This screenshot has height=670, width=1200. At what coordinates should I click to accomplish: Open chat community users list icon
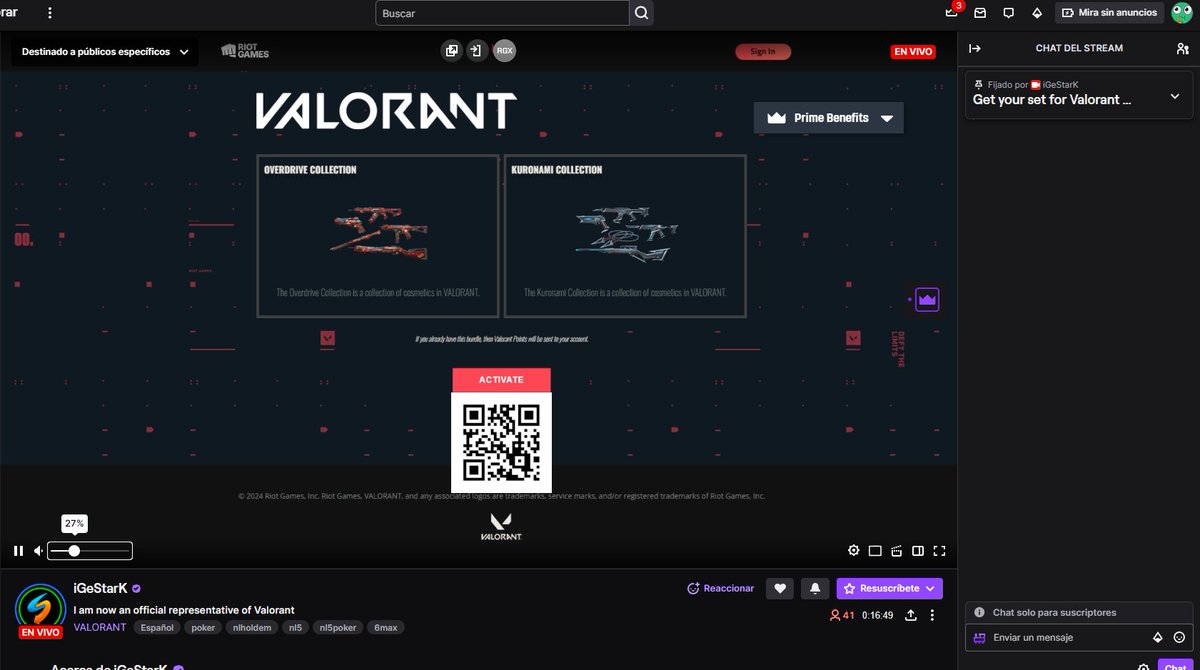tap(1183, 48)
